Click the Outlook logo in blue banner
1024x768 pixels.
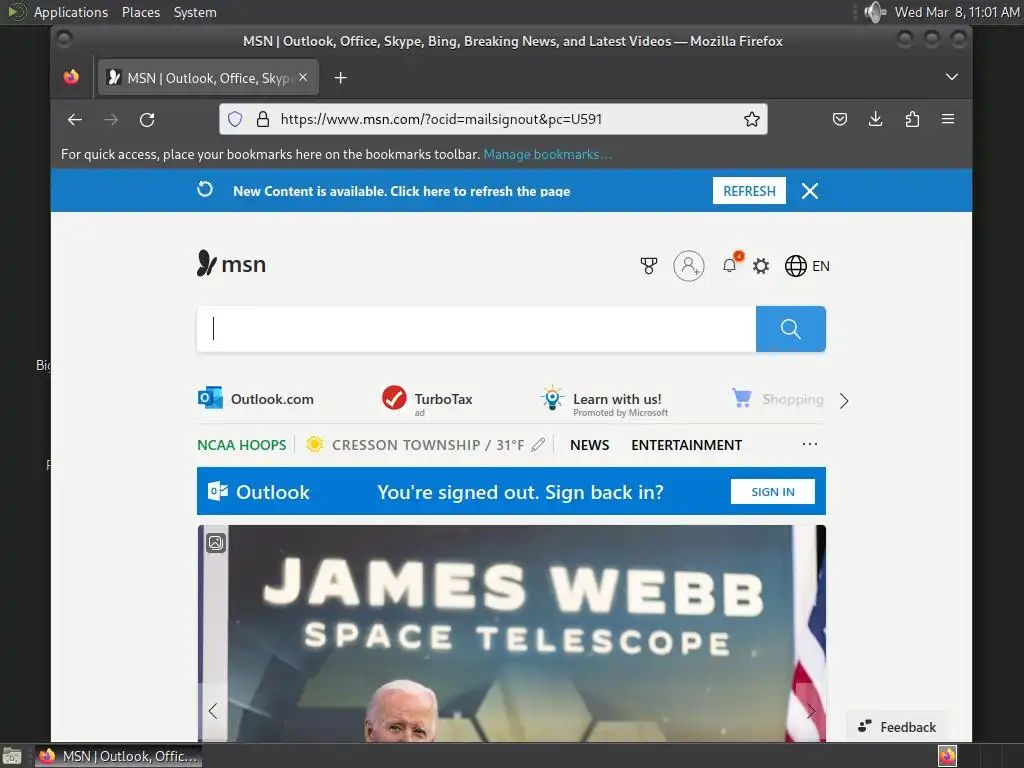(x=259, y=492)
